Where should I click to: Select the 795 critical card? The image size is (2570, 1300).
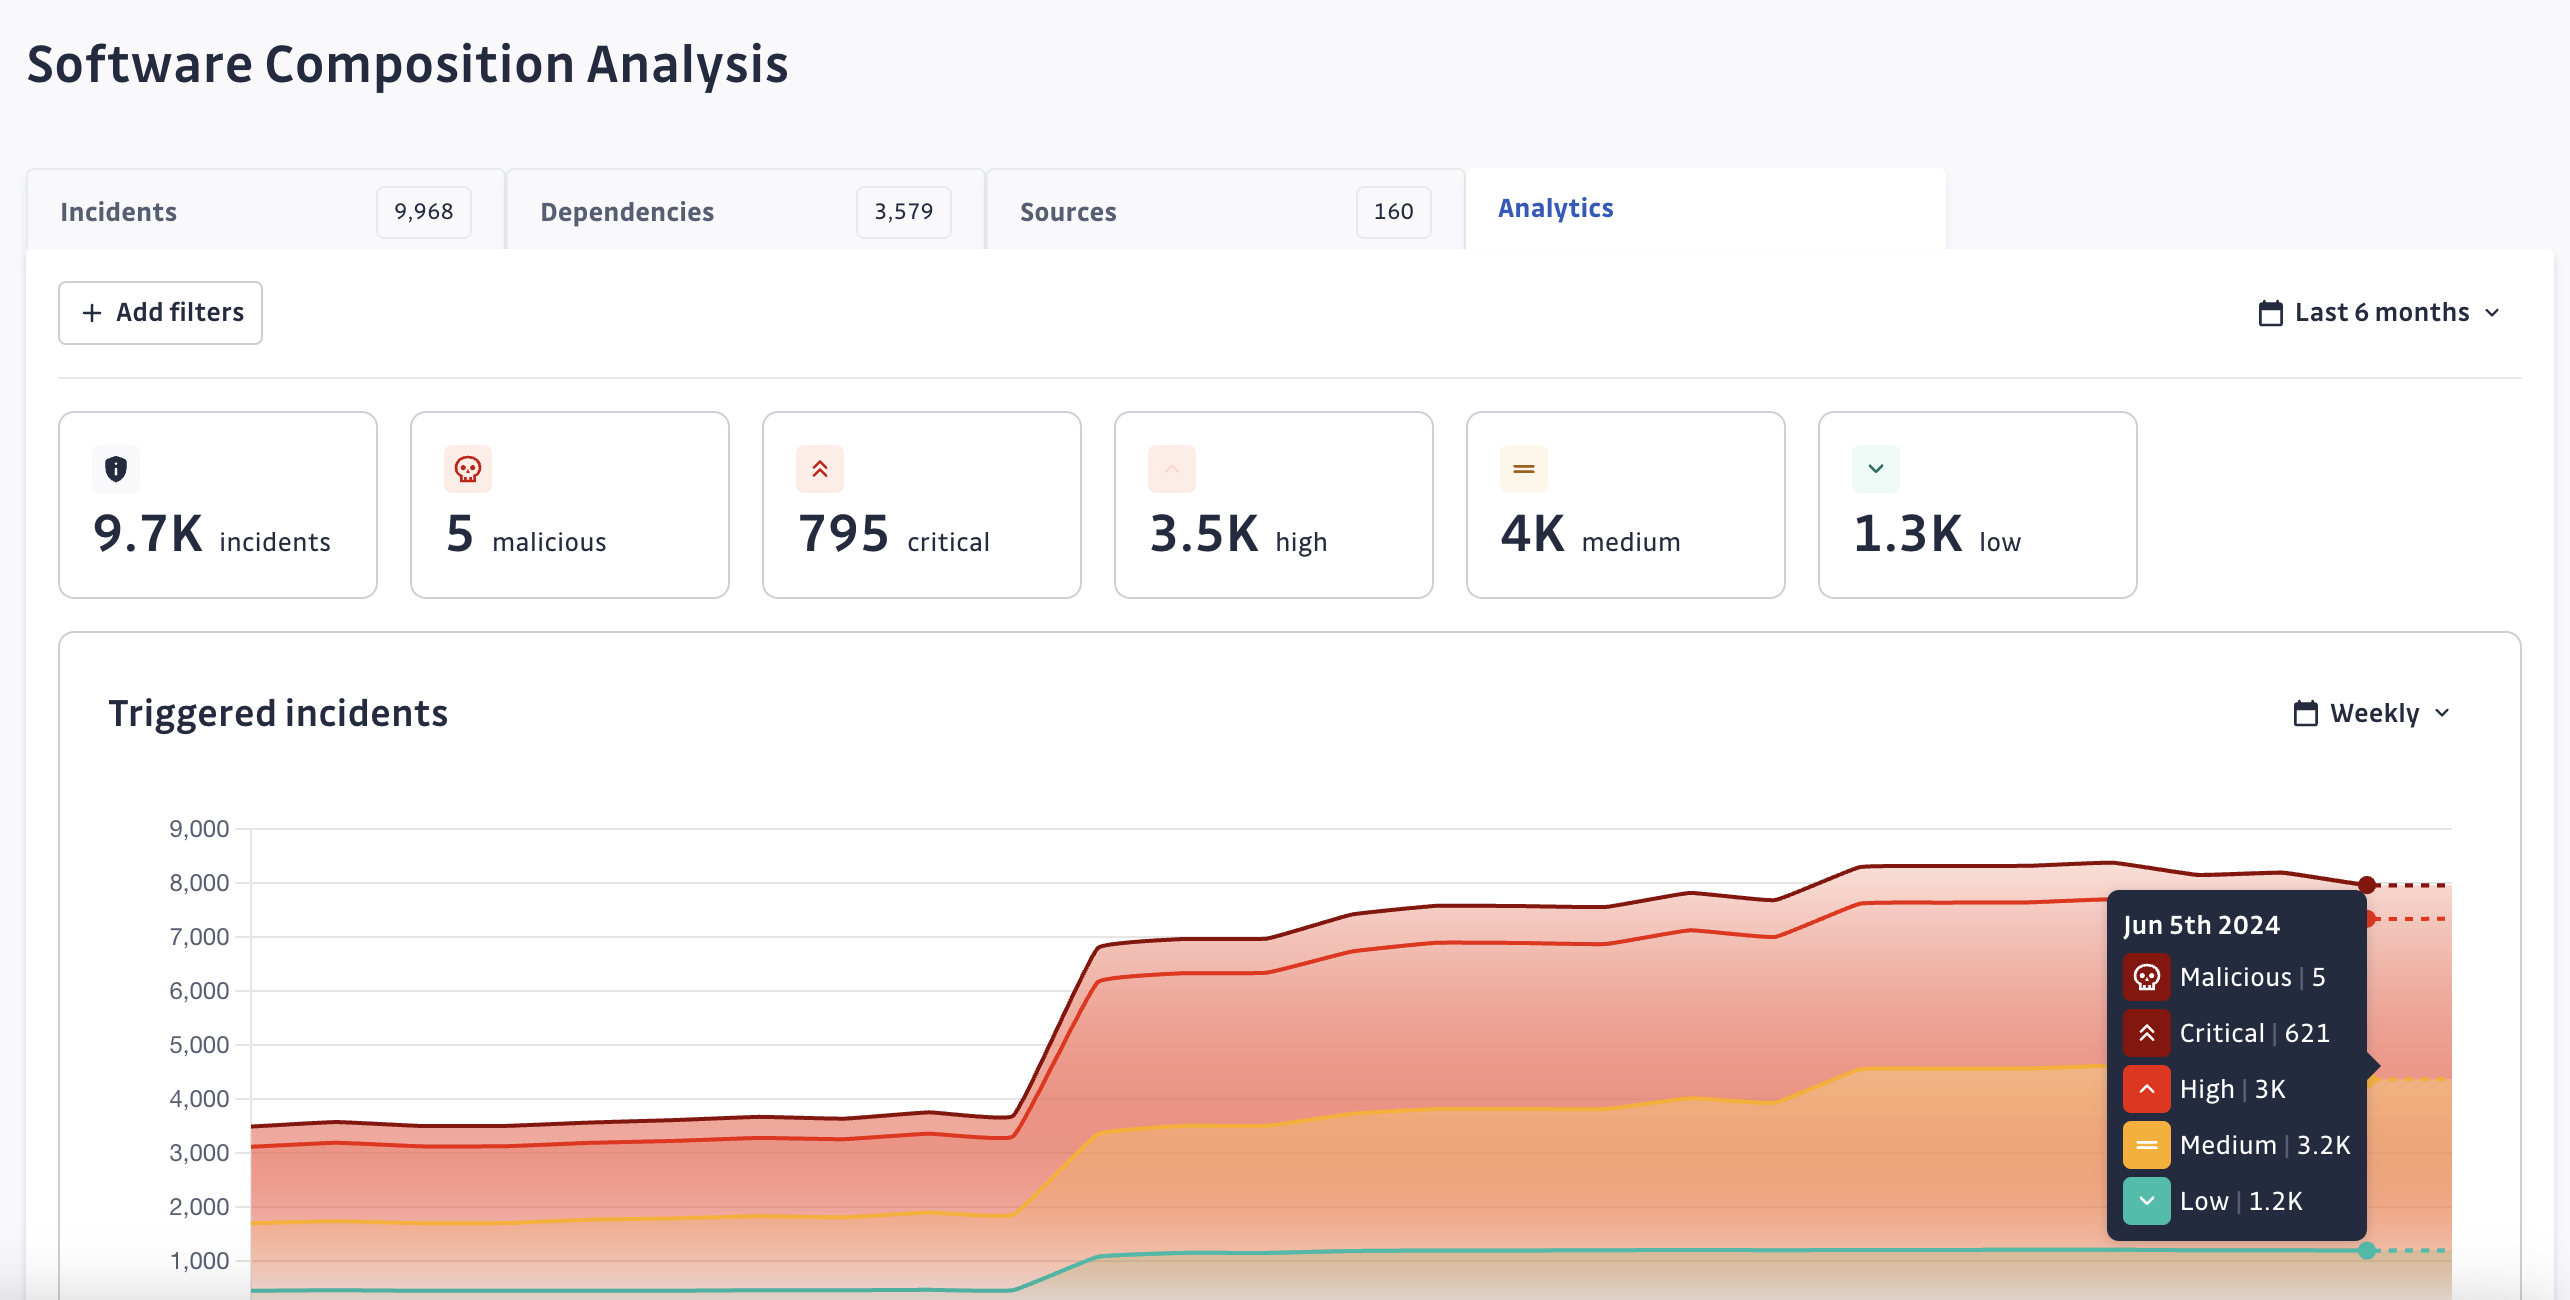pos(922,505)
